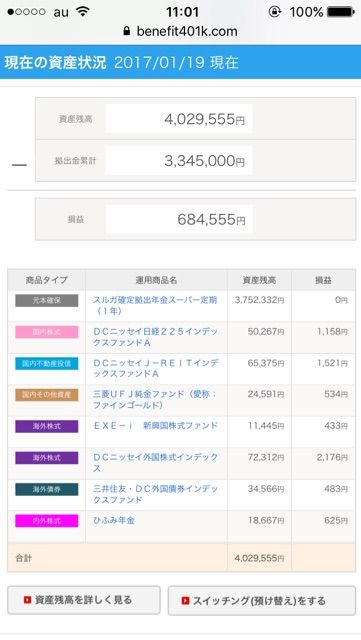Open スルガ確定拠出年金スーパー定期 fund link

(x=155, y=305)
